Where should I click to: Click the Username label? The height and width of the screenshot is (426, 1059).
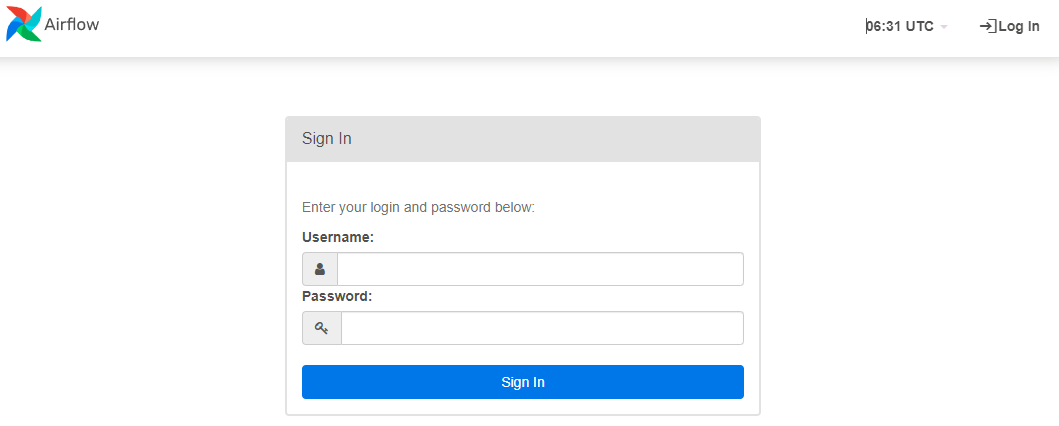point(338,237)
